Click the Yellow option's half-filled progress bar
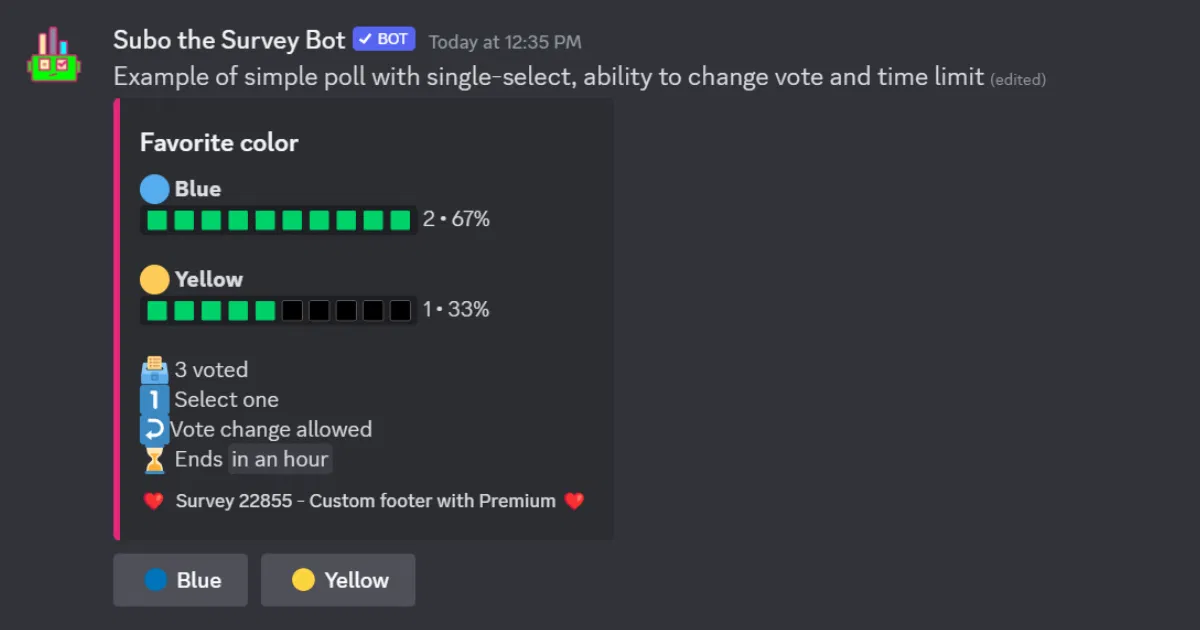Image resolution: width=1200 pixels, height=630 pixels. point(278,310)
